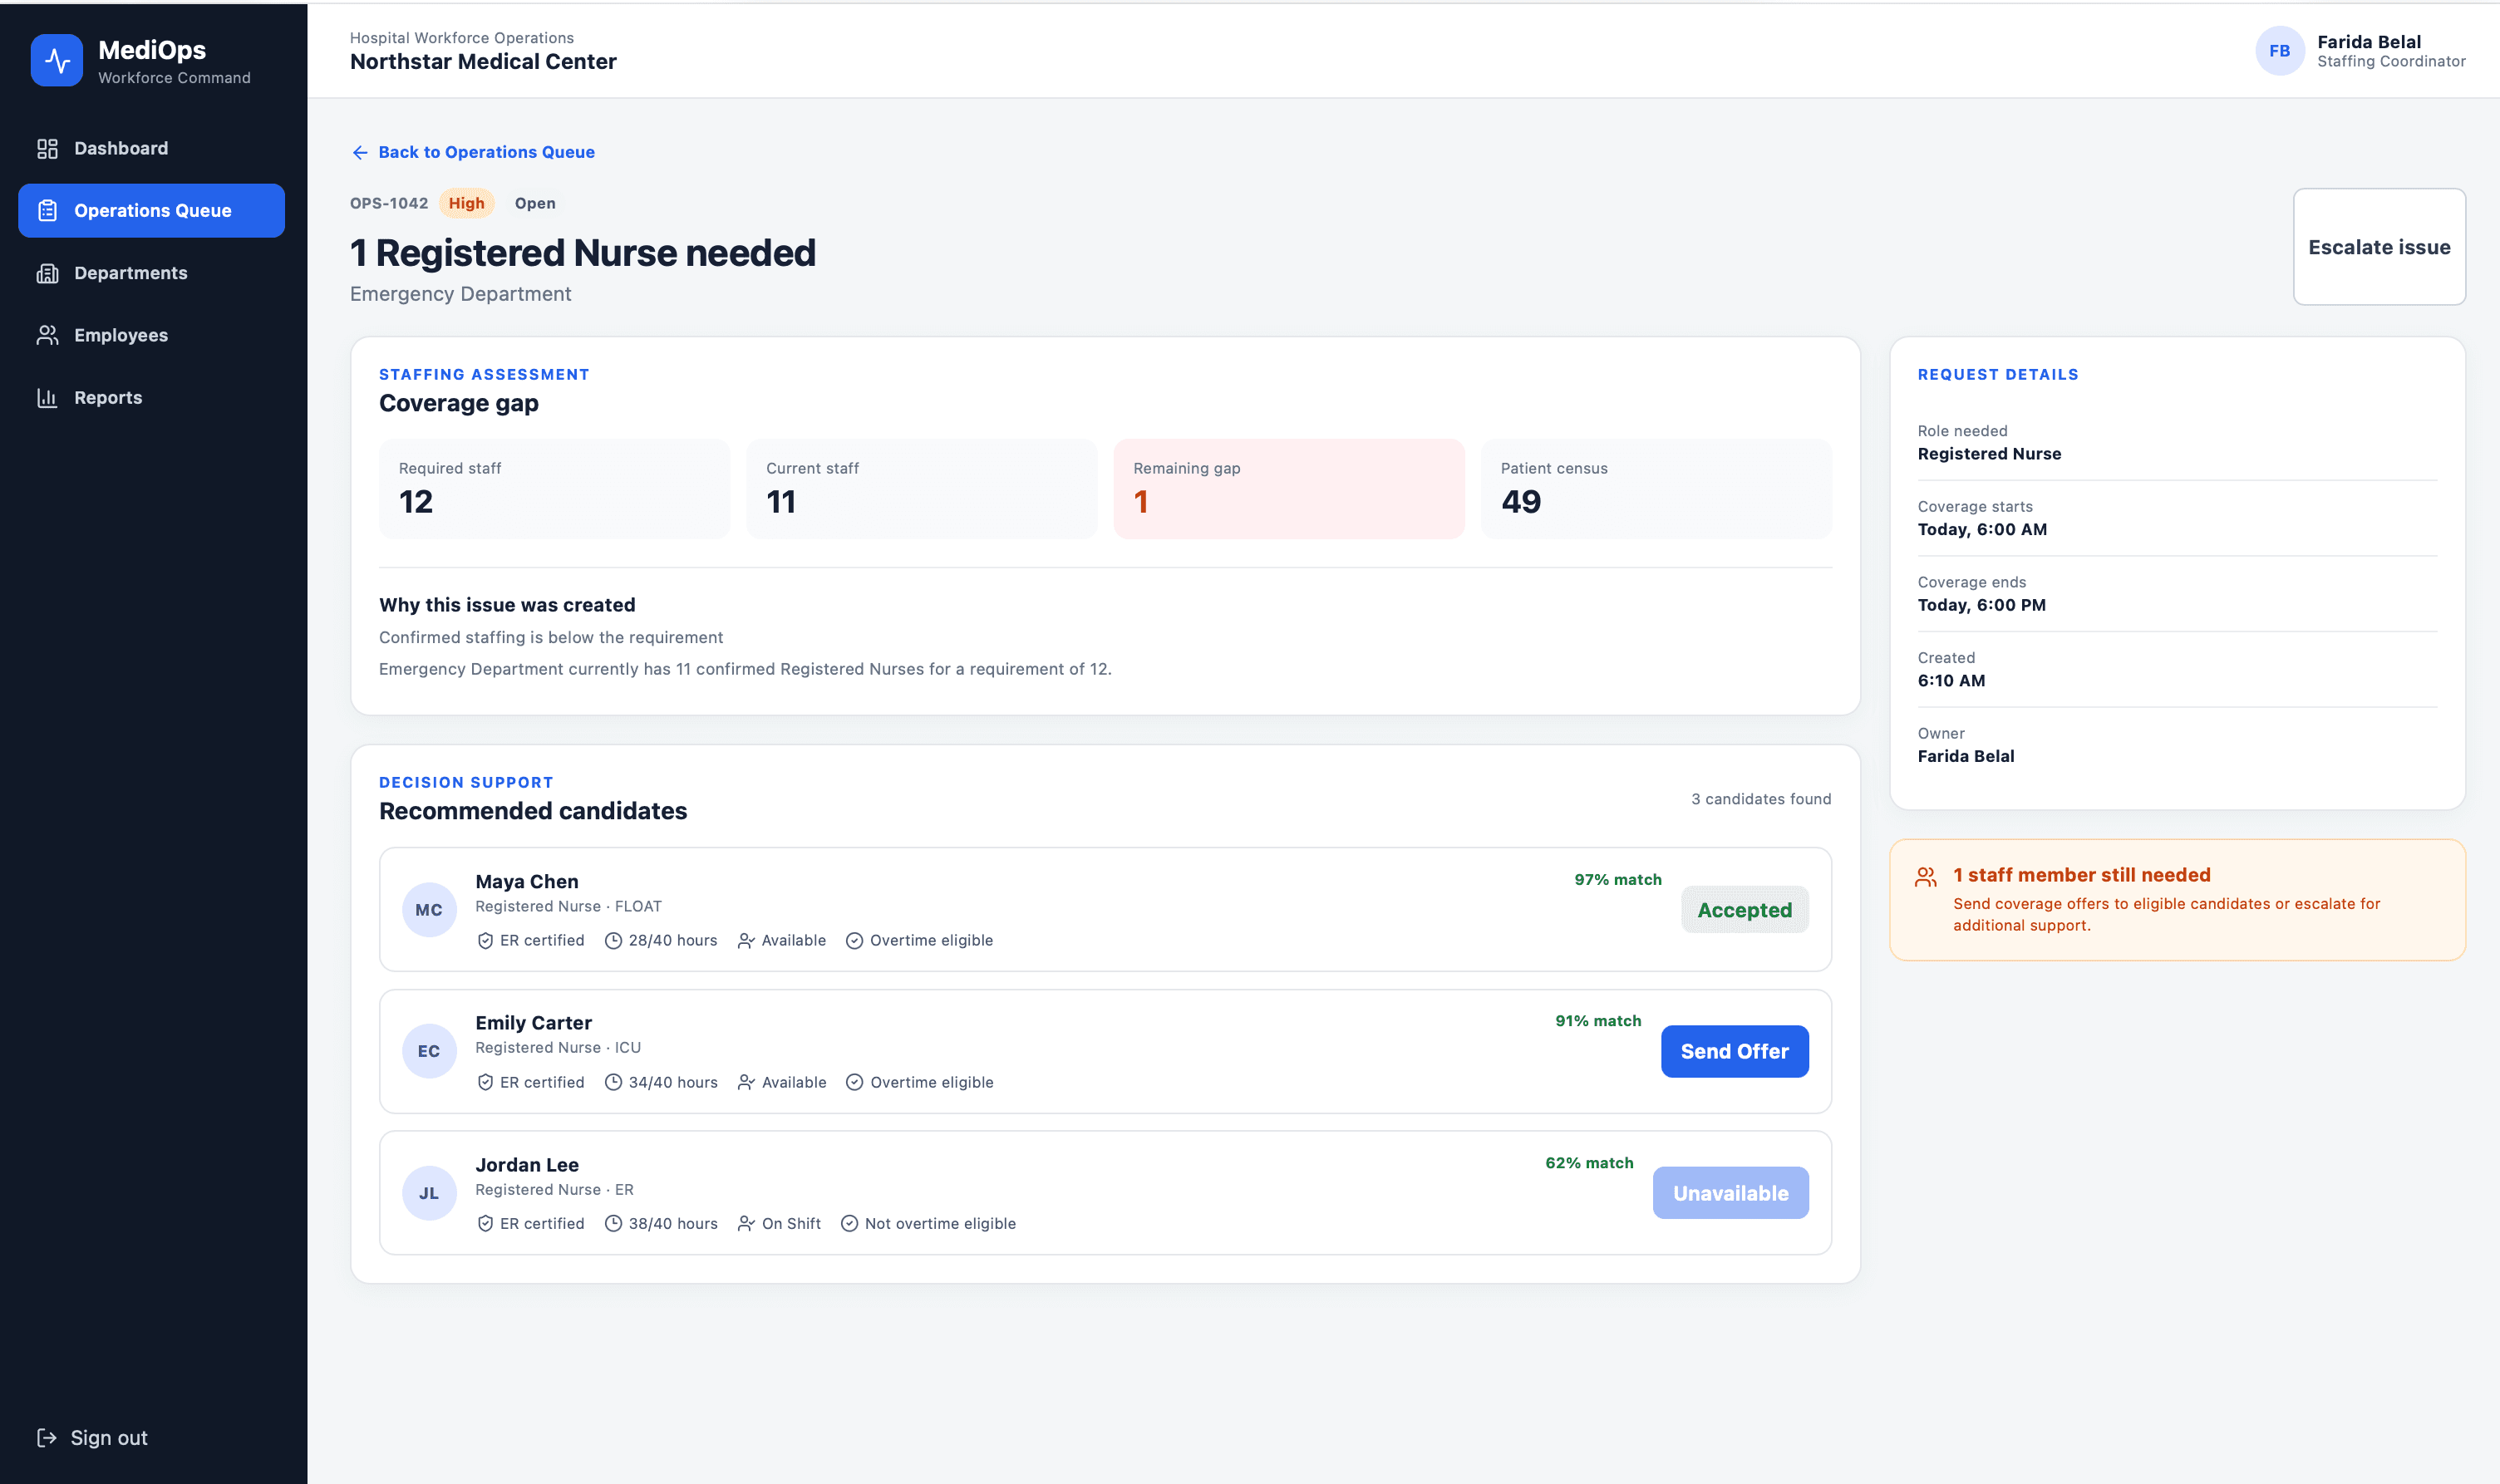Select Operations Queue in the sidebar
This screenshot has height=1484, width=2500.
[151, 211]
